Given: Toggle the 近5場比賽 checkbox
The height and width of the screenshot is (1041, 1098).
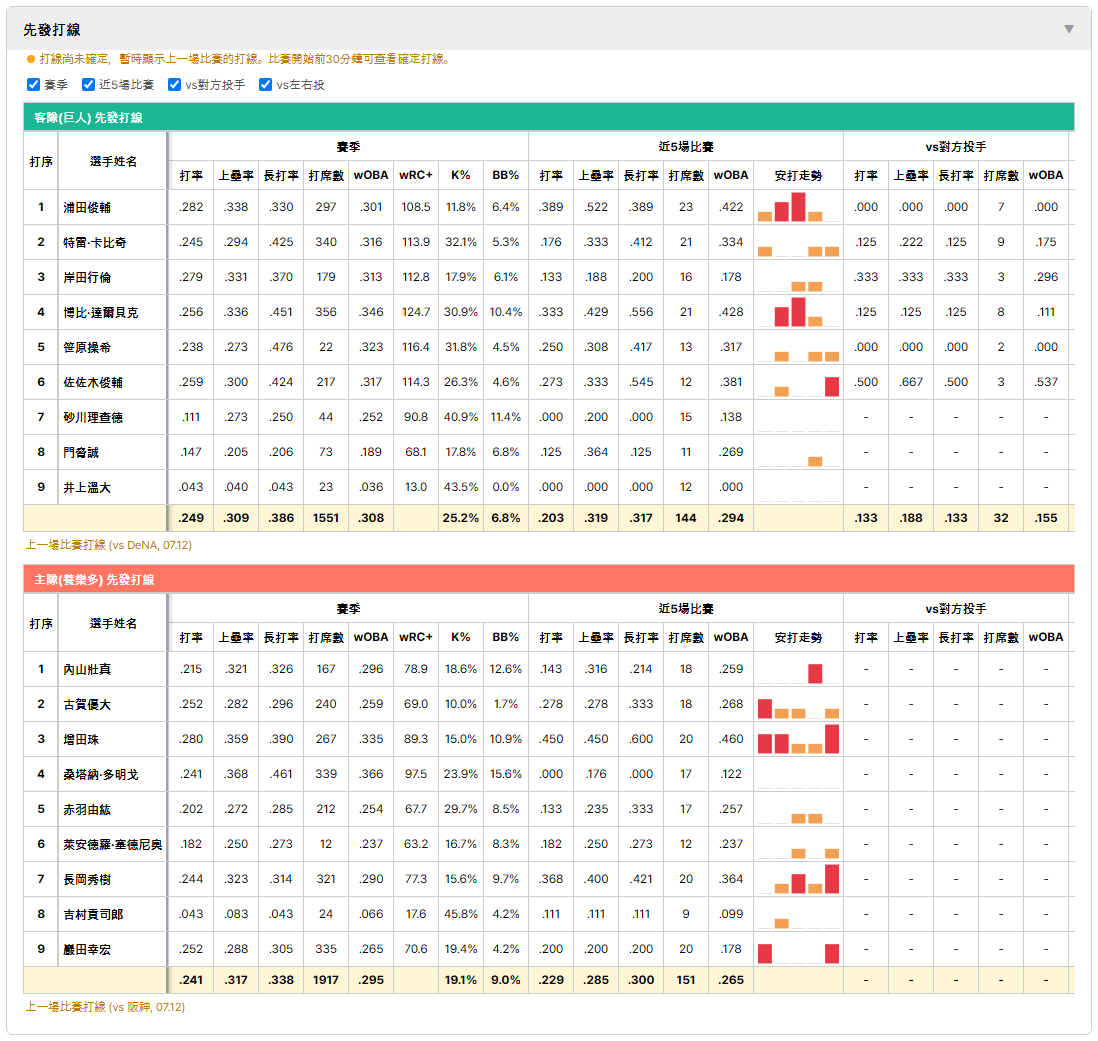Looking at the screenshot, I should [x=88, y=85].
